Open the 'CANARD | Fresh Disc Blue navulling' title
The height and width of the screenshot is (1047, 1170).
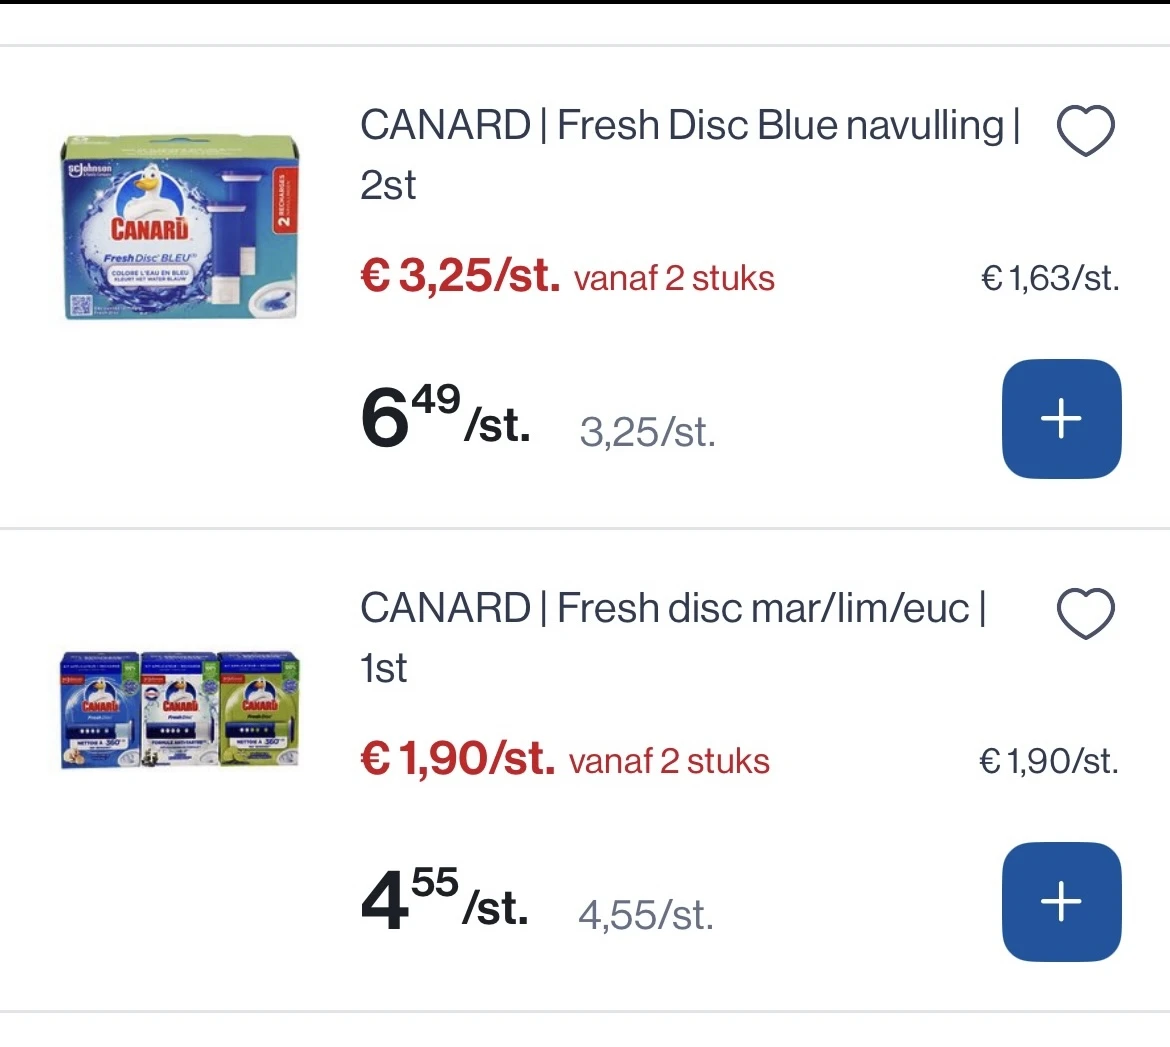(x=690, y=126)
